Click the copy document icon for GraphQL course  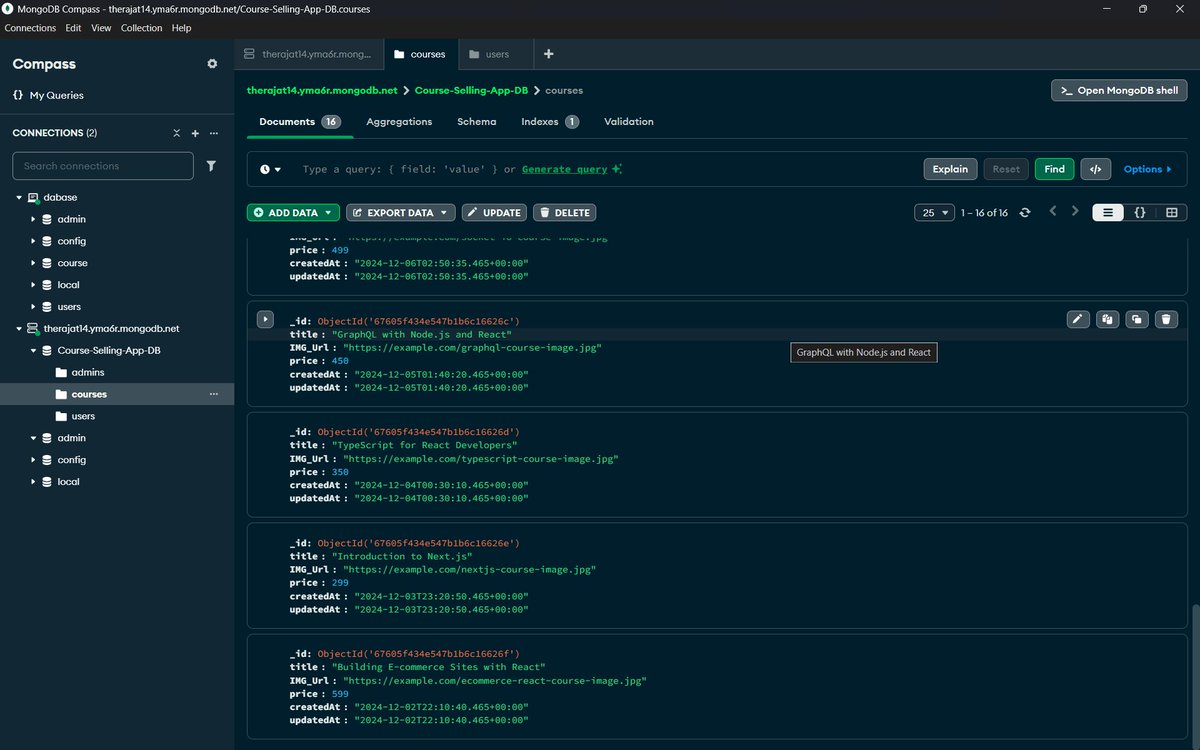tap(1107, 319)
